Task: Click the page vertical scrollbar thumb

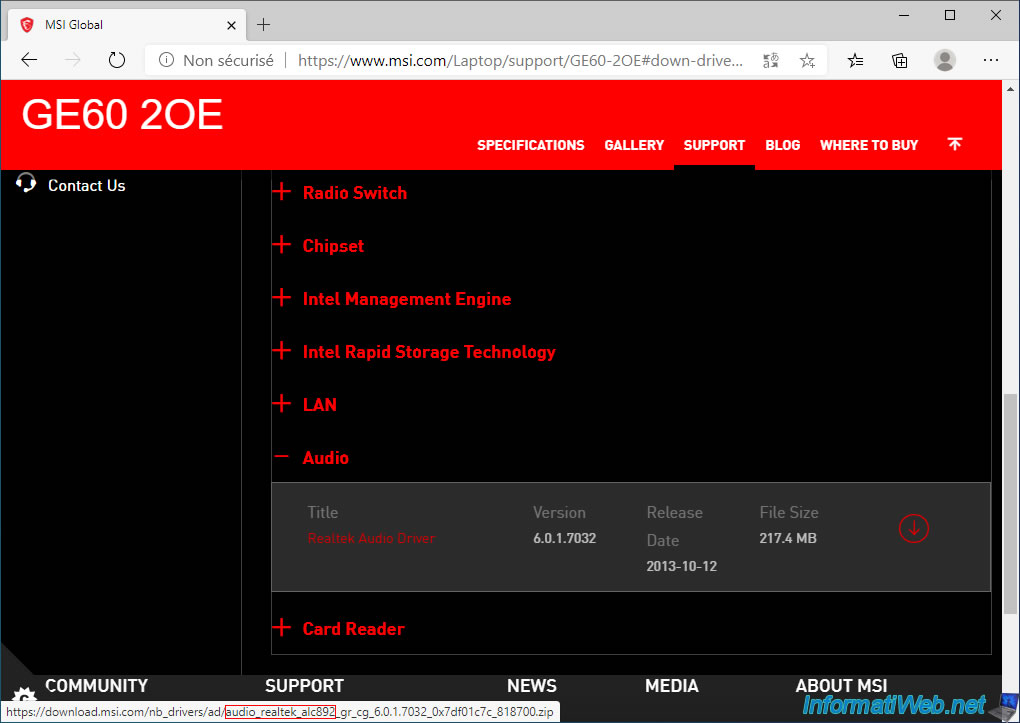Action: [1010, 504]
